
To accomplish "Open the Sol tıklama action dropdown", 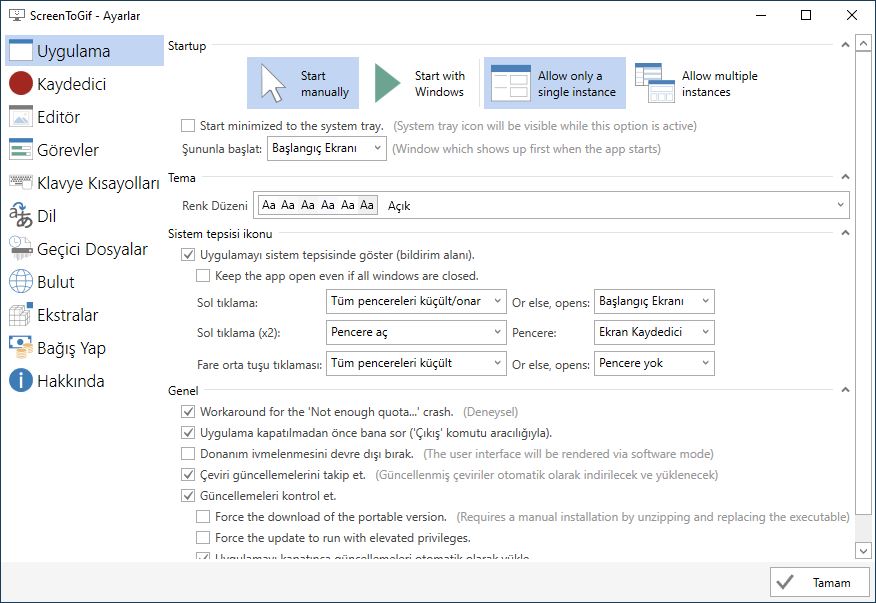I will [x=416, y=301].
